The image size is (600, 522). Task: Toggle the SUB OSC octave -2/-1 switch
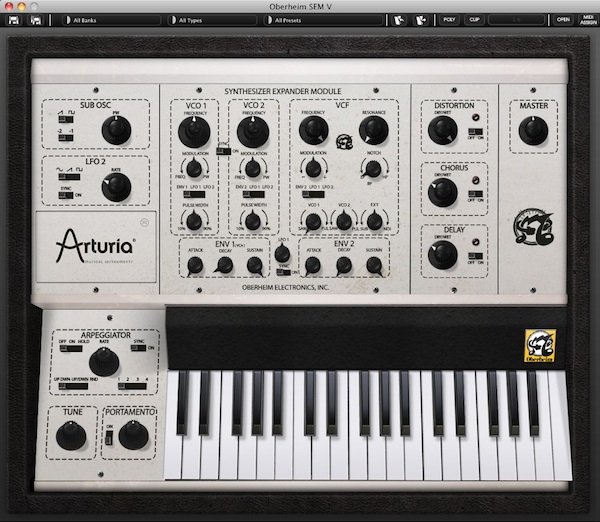coord(66,138)
